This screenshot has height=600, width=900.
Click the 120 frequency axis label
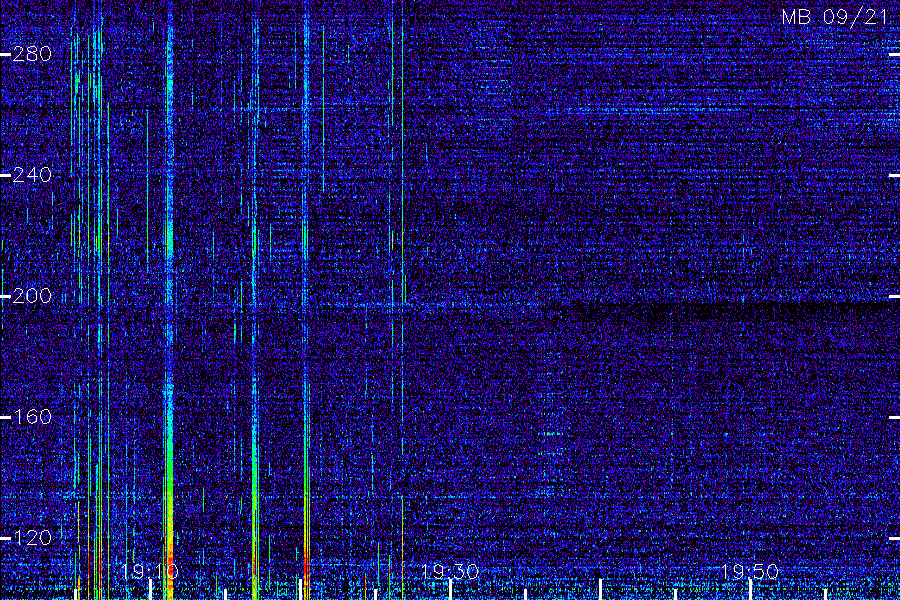pyautogui.click(x=32, y=538)
